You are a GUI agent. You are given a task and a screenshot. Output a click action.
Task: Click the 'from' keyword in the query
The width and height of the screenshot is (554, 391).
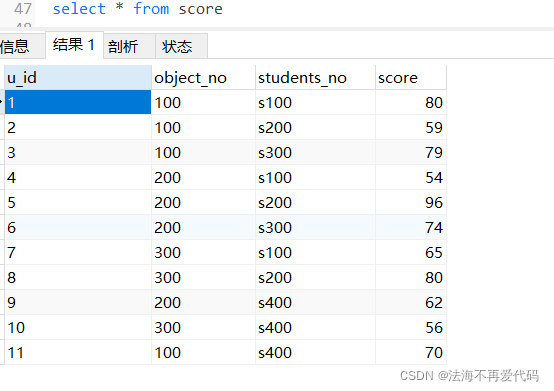[x=151, y=8]
